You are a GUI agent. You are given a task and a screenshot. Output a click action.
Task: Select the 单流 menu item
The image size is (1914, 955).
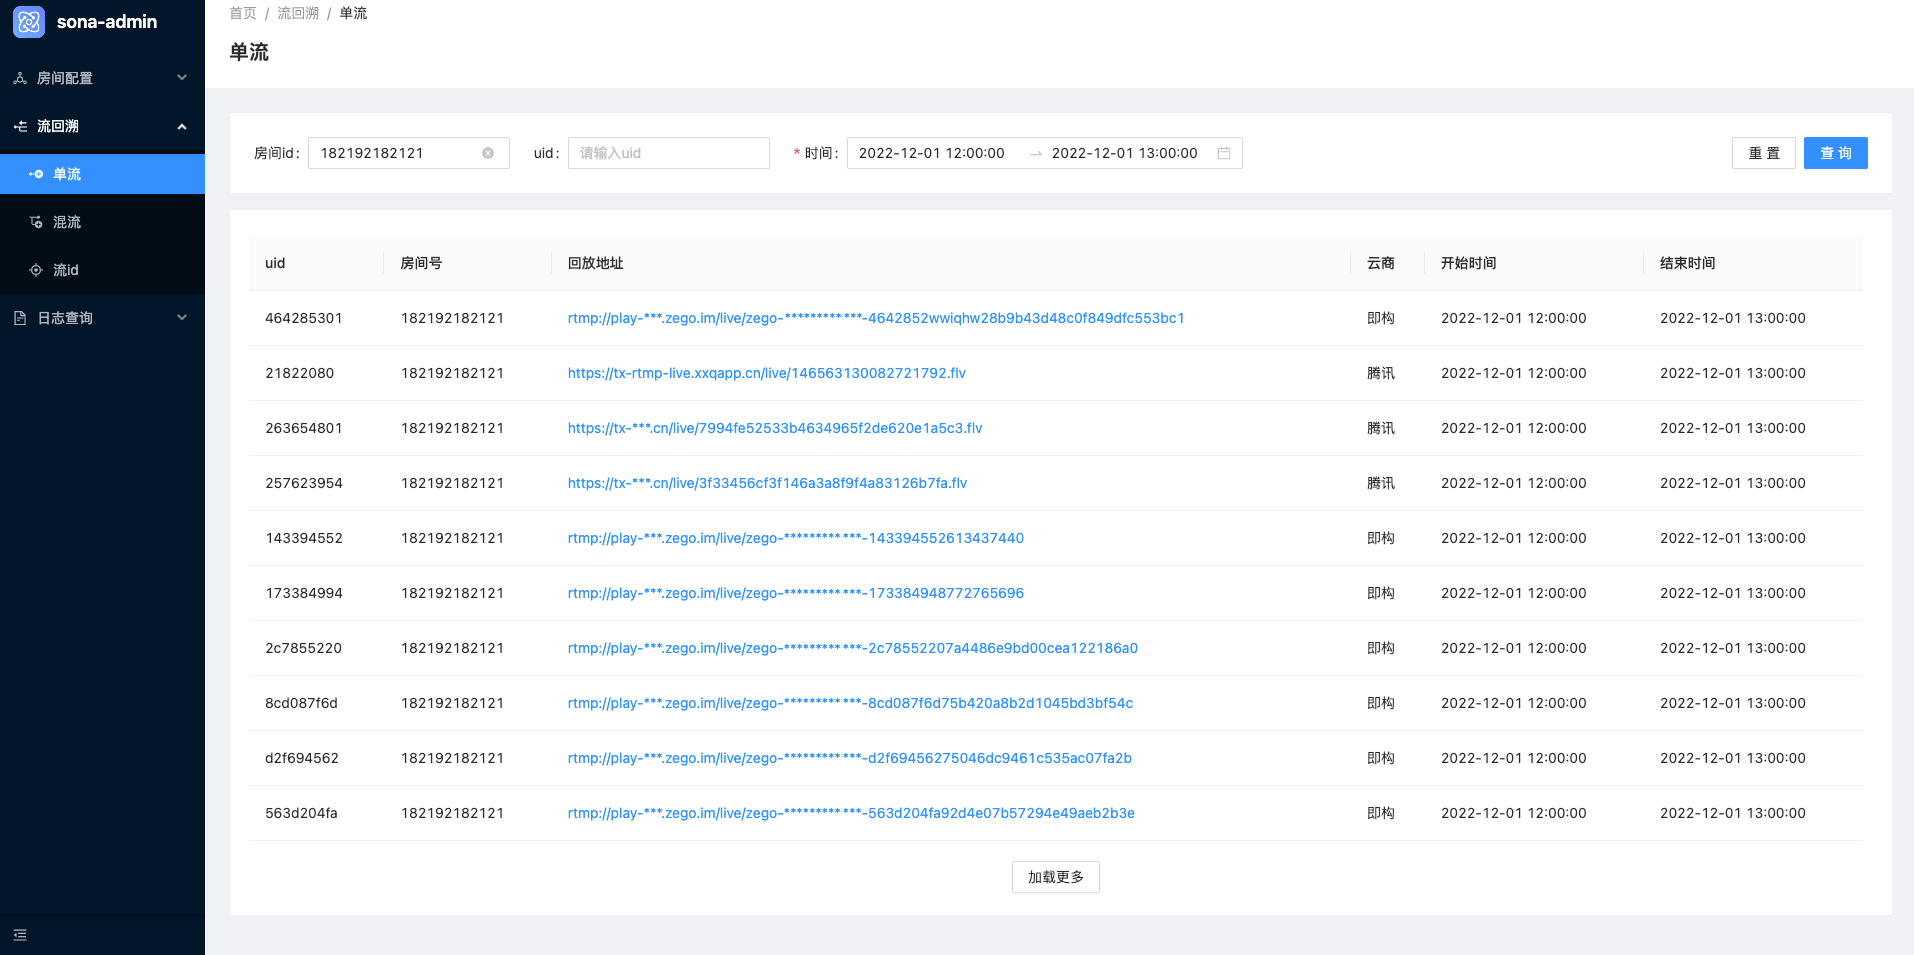(102, 174)
